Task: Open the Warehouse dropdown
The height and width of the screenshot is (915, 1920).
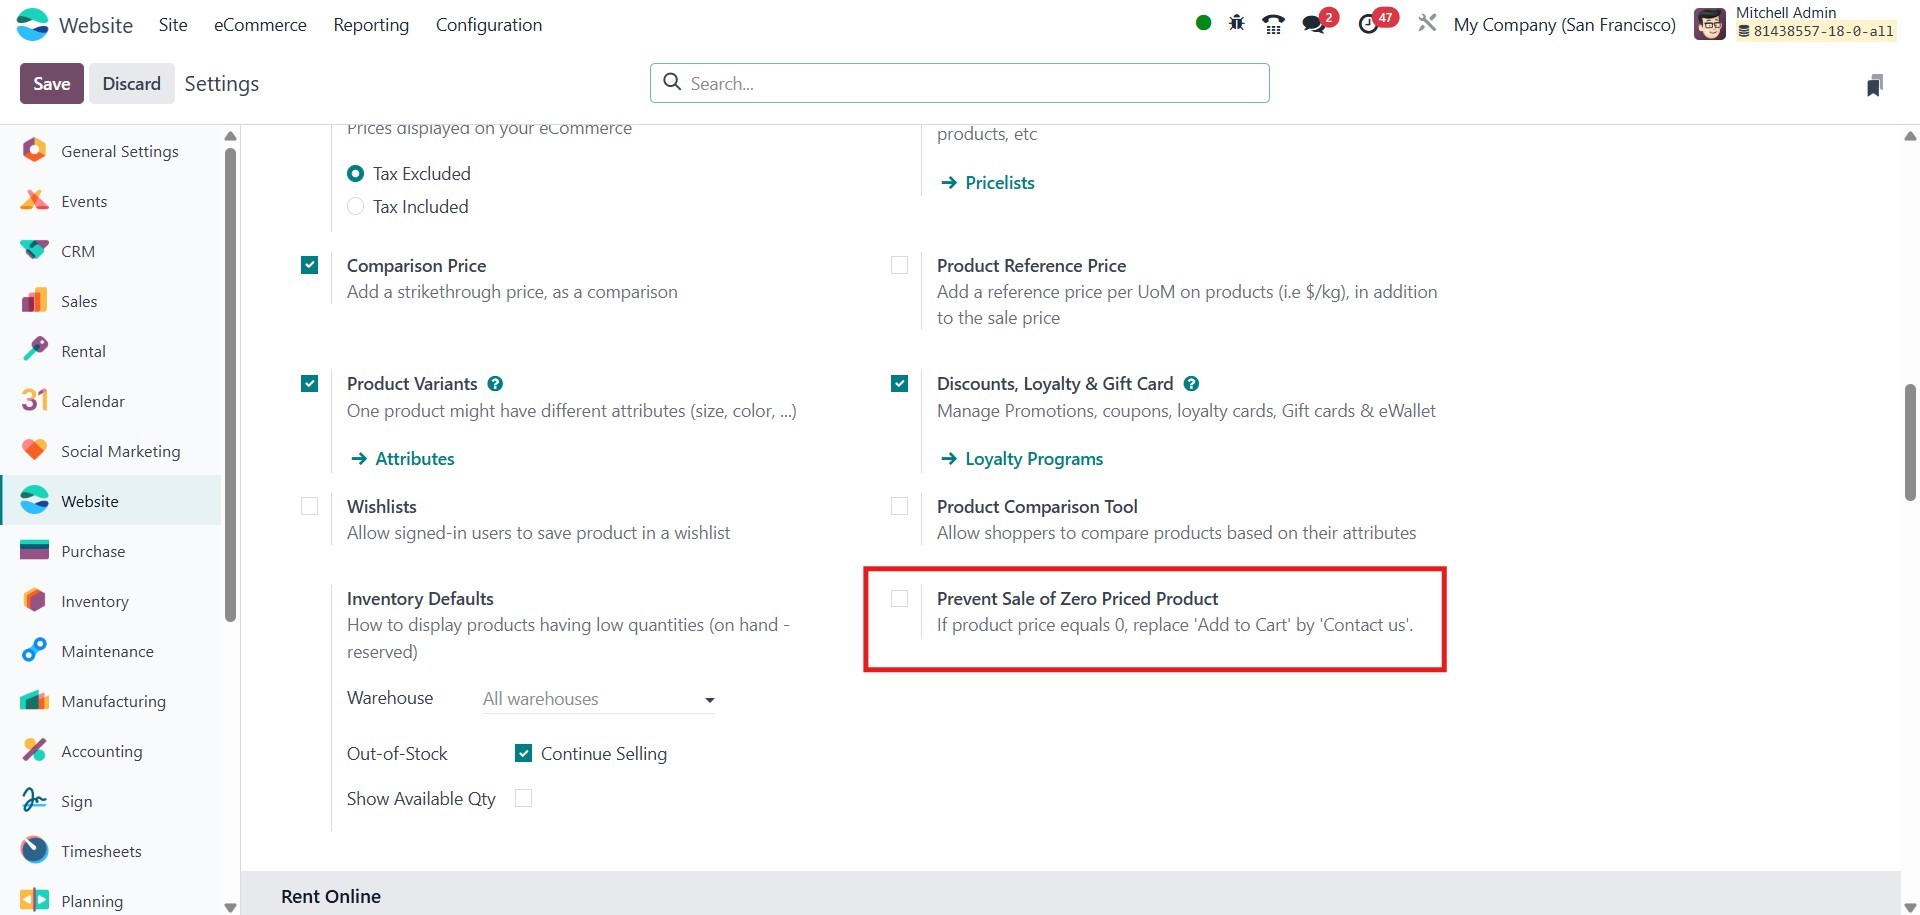Action: (598, 699)
